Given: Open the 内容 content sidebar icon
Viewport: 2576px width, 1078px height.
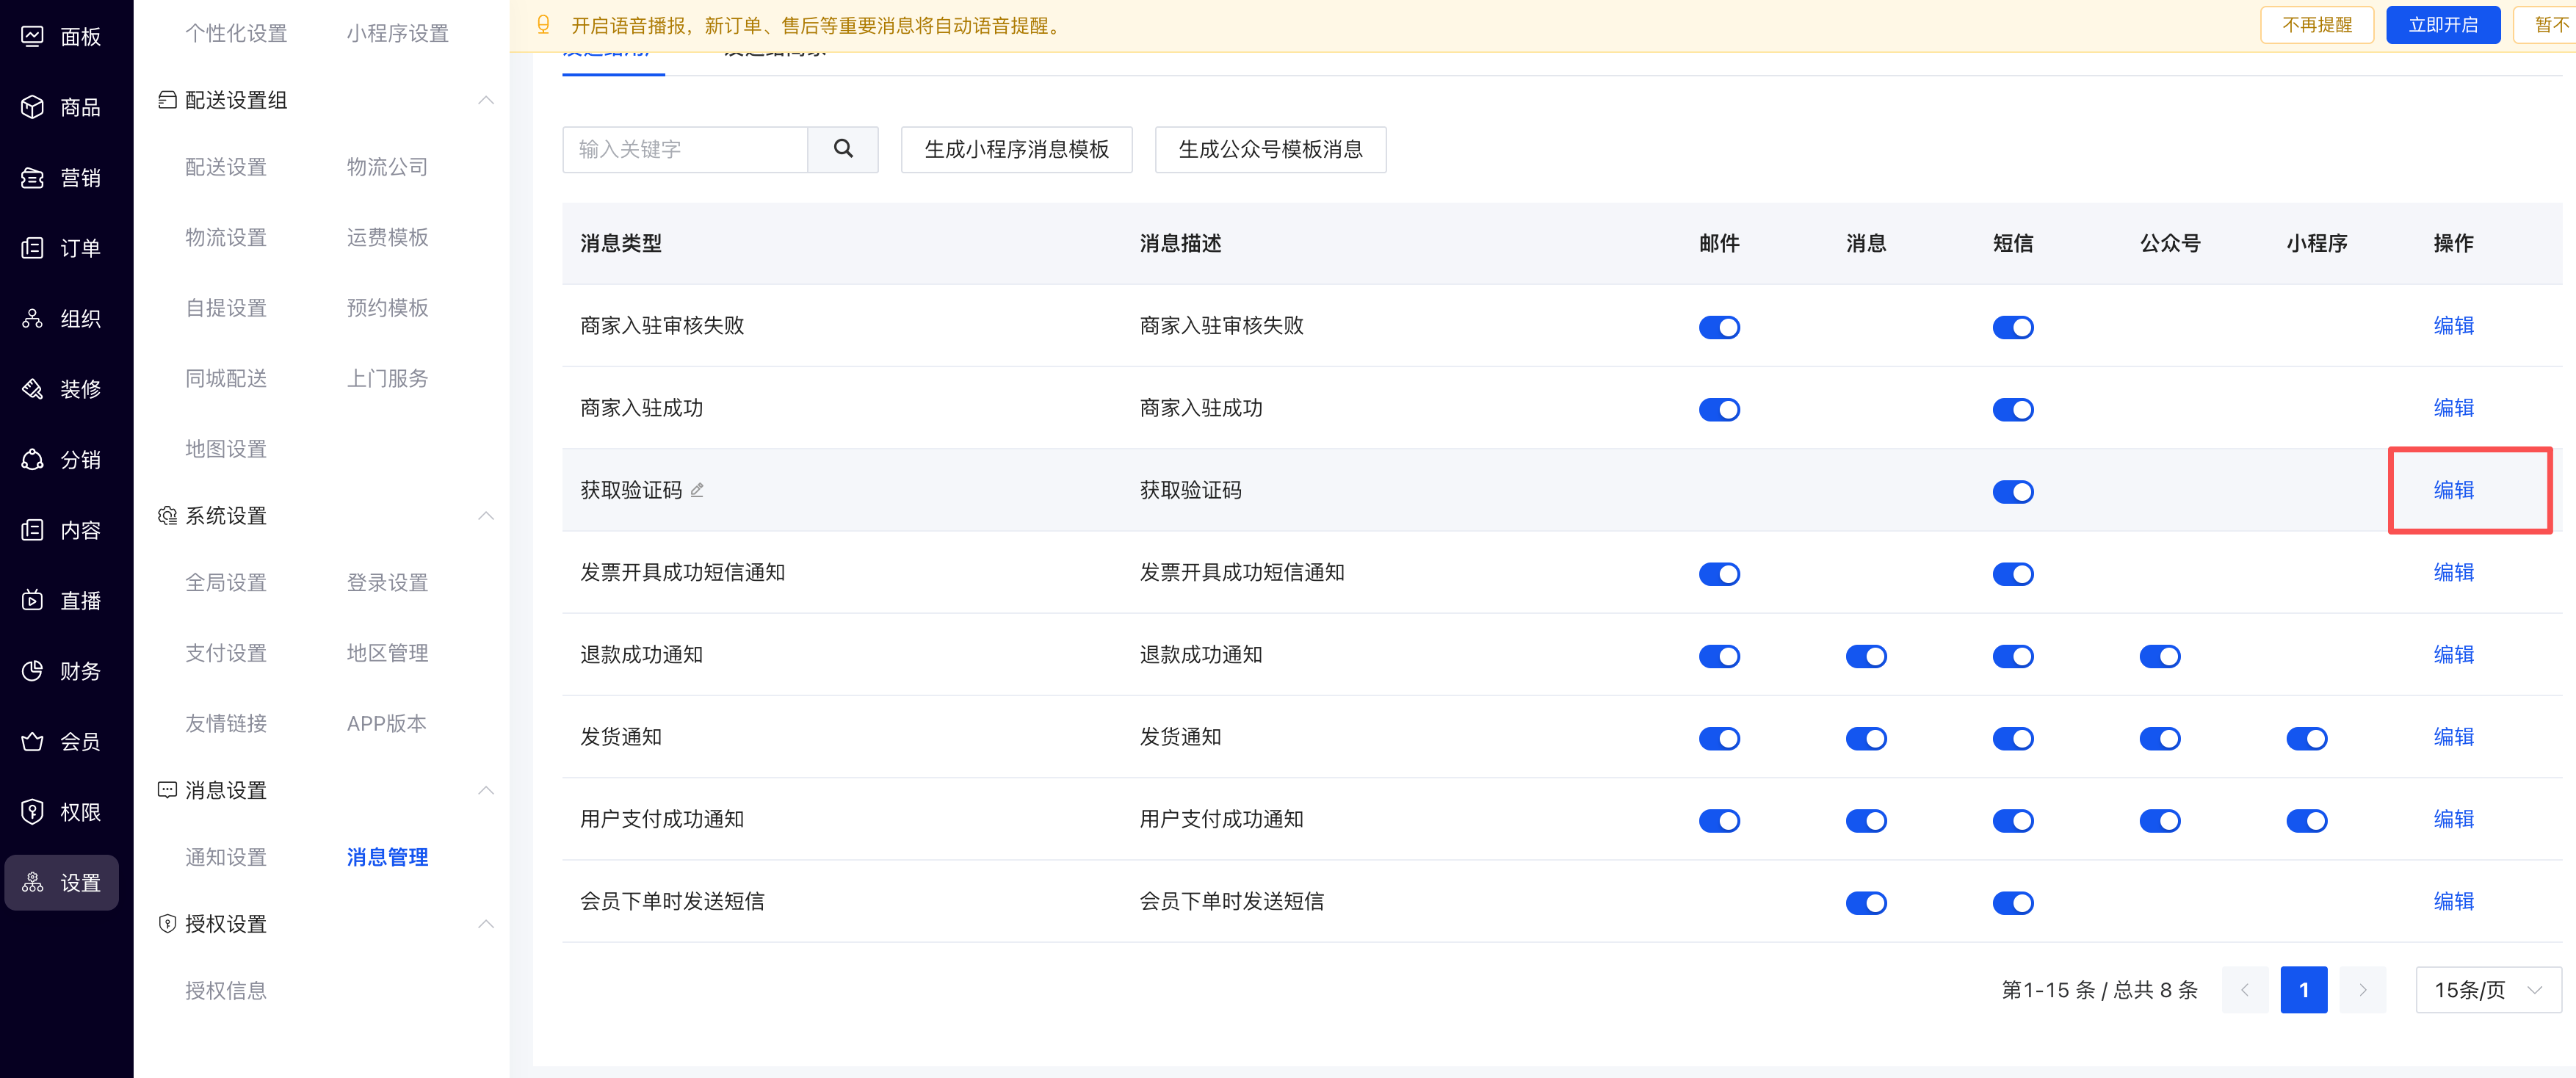Looking at the screenshot, I should tap(32, 530).
